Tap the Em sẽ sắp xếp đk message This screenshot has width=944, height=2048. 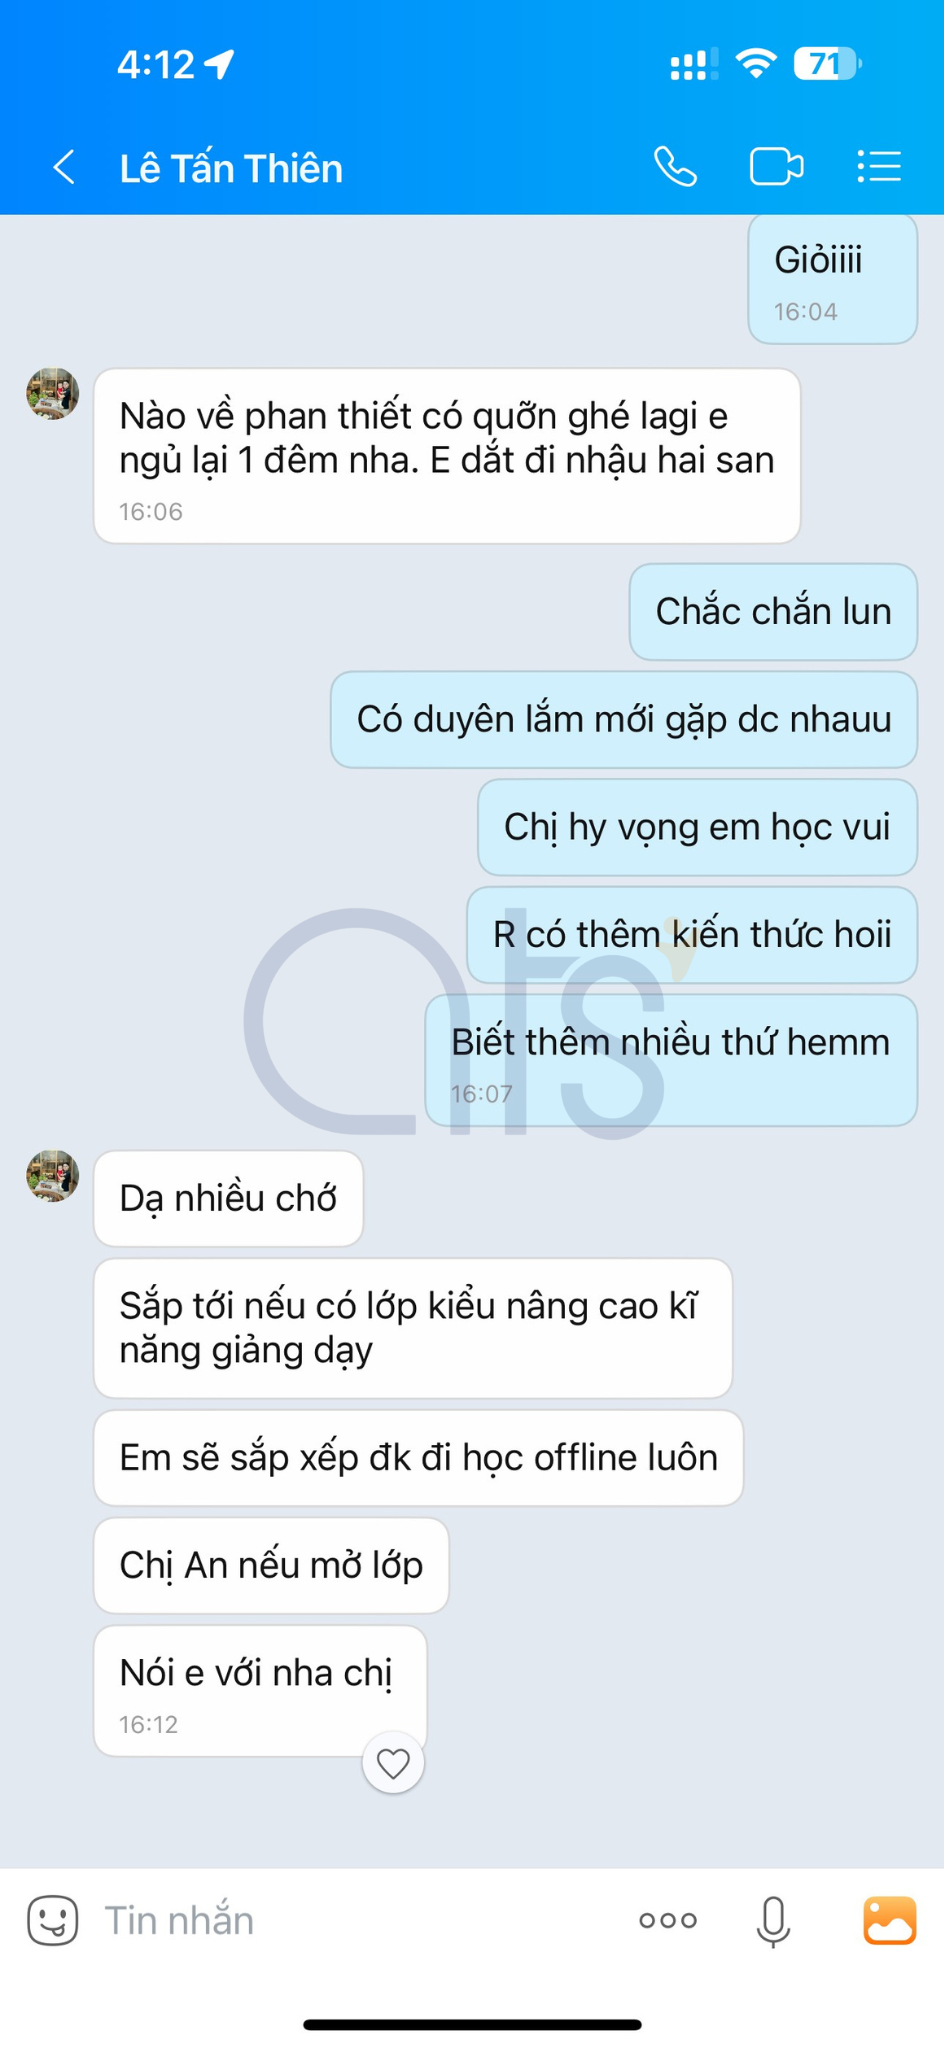(x=418, y=1458)
